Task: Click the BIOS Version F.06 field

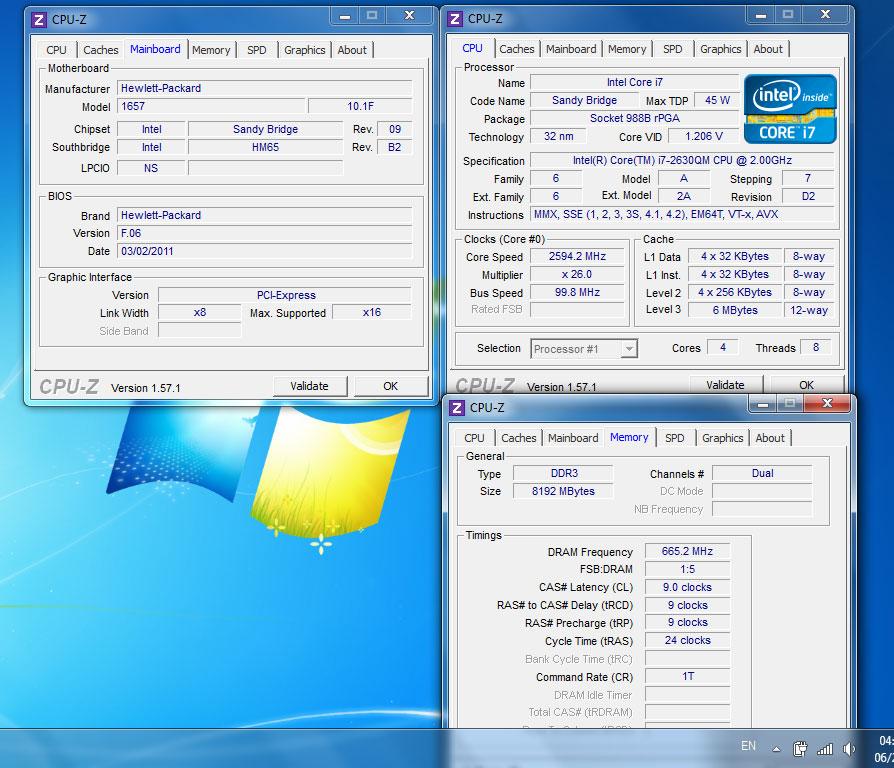Action: click(x=265, y=233)
